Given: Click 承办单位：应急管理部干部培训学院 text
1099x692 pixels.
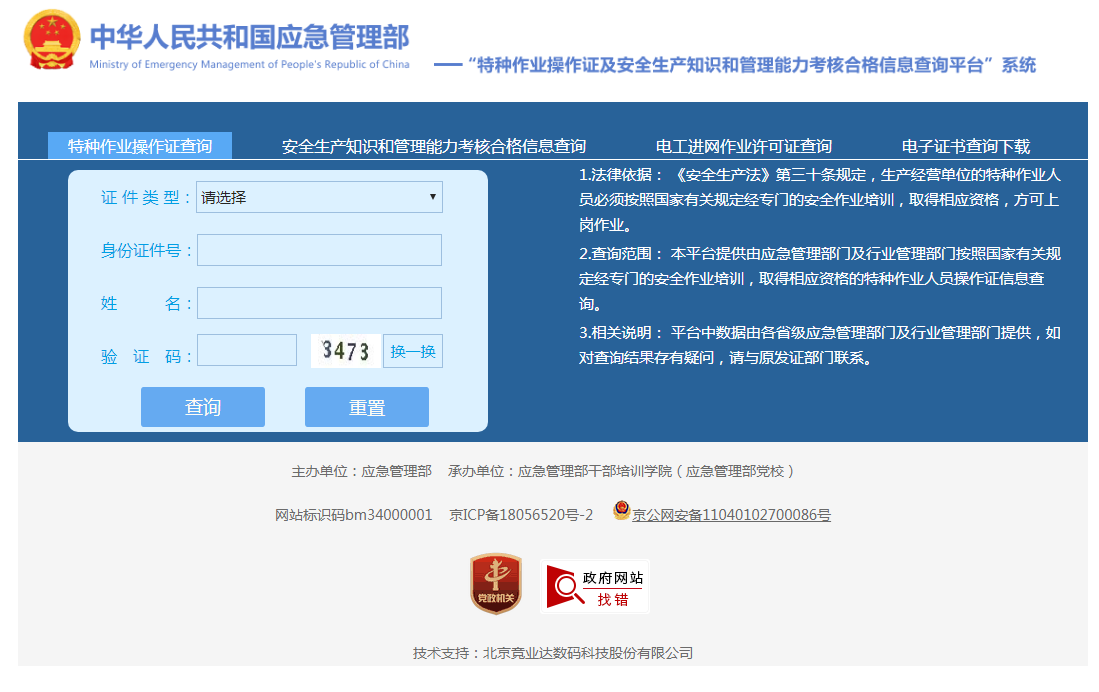Looking at the screenshot, I should click(621, 471).
